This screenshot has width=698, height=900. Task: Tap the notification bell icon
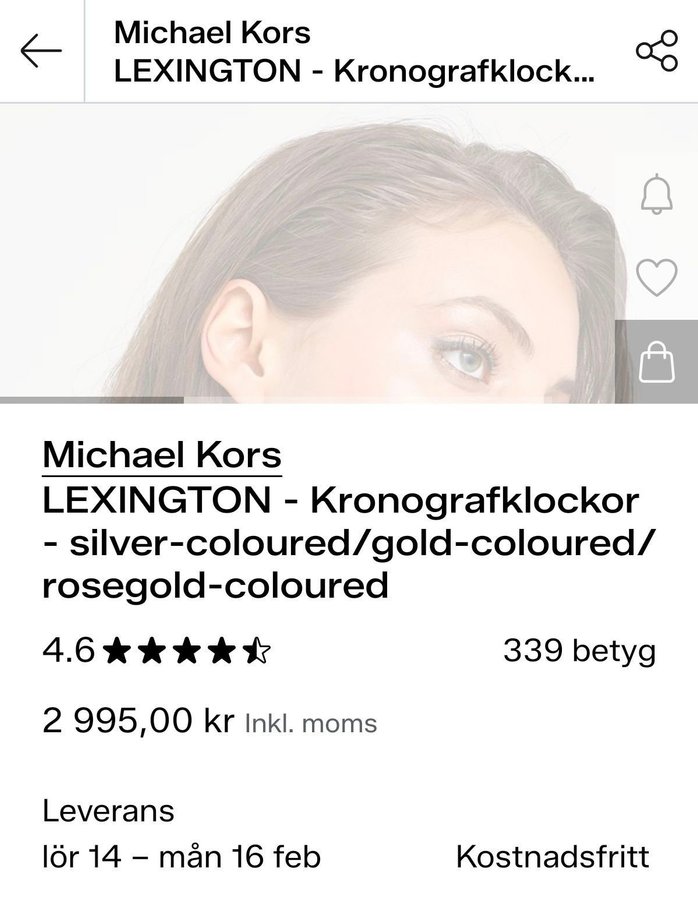coord(656,193)
